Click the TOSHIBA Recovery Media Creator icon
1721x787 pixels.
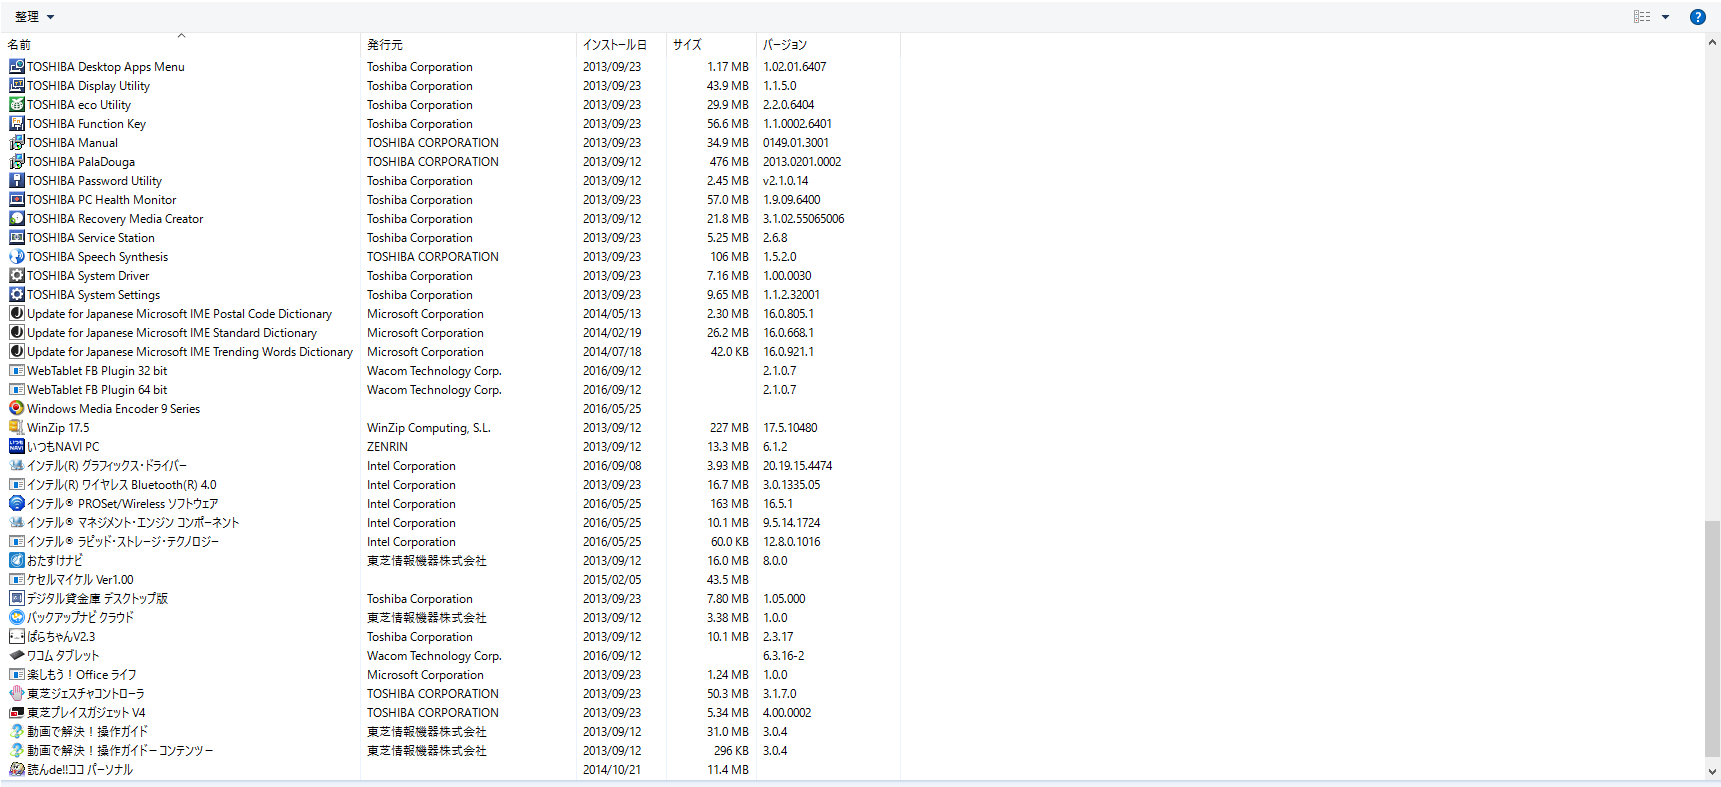pyautogui.click(x=16, y=219)
